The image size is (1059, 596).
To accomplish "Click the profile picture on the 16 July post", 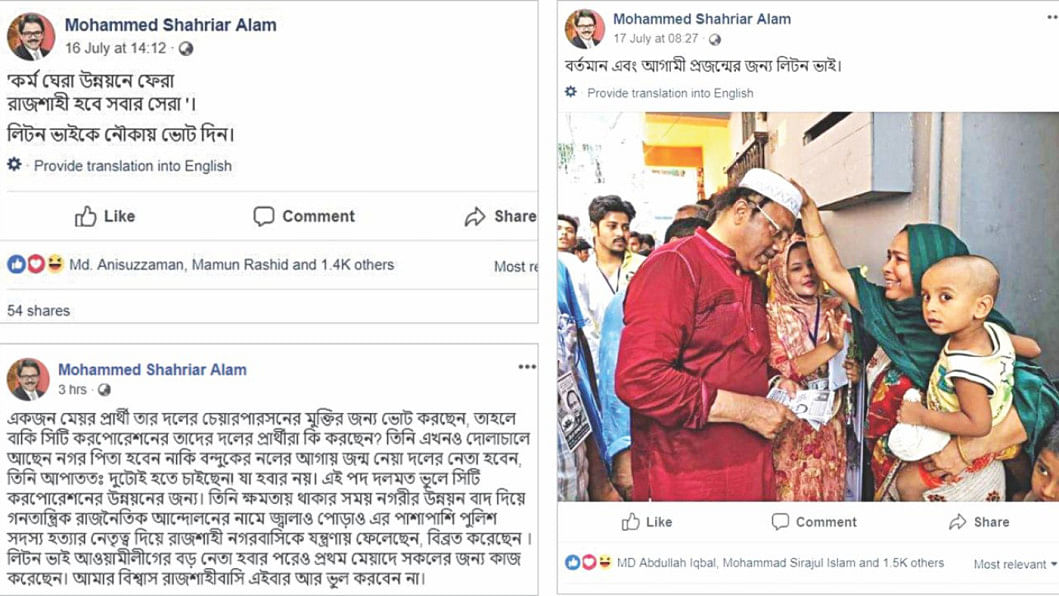I will click(x=31, y=37).
